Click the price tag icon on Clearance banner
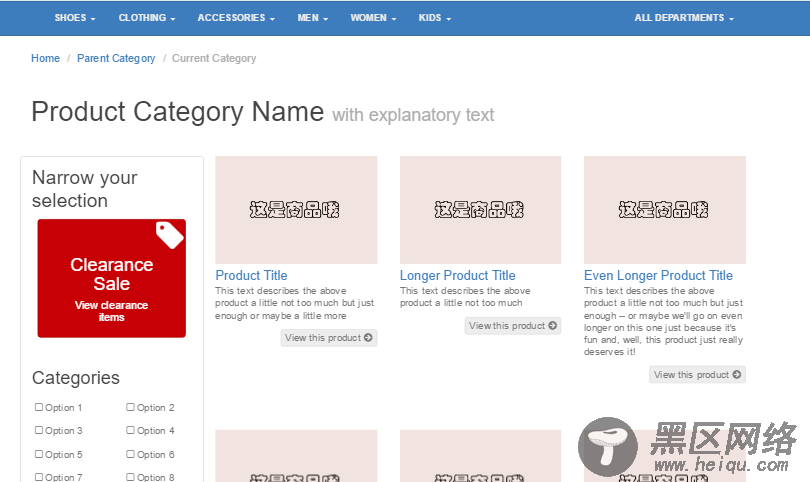 pyautogui.click(x=169, y=235)
